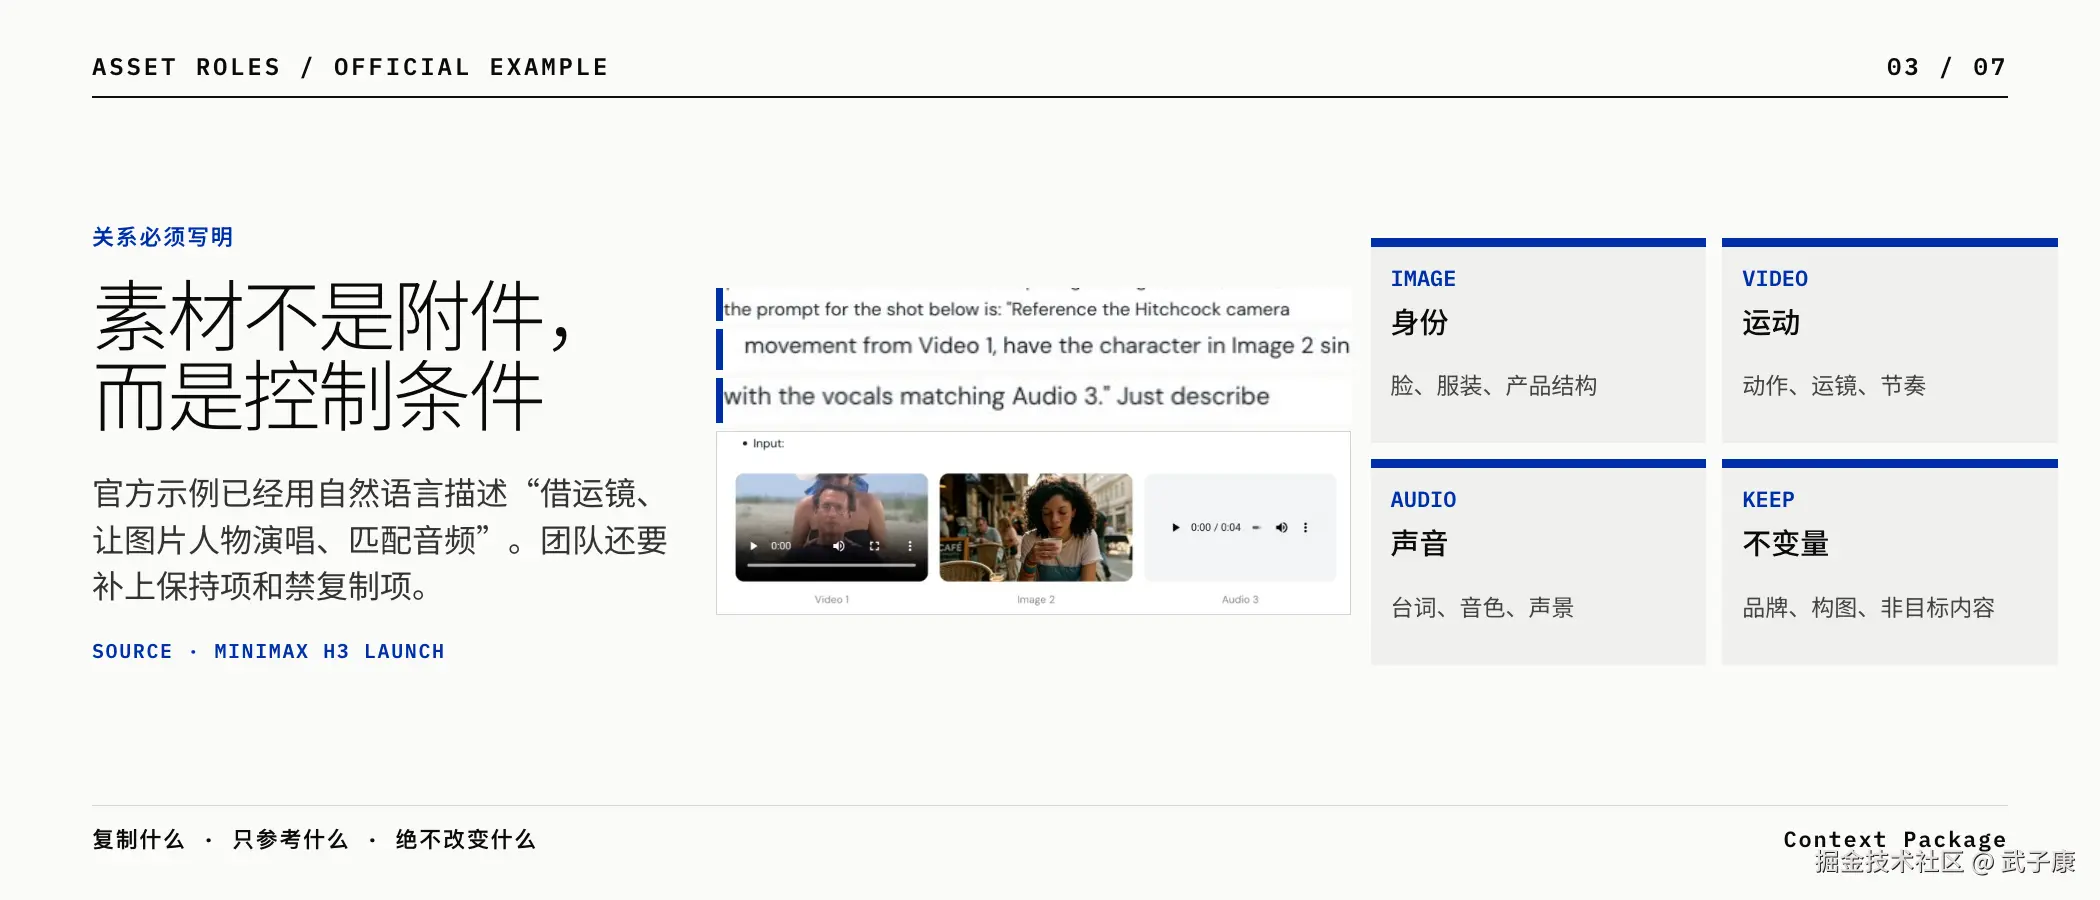Click the headline line '素材不是附件,'

(333, 317)
